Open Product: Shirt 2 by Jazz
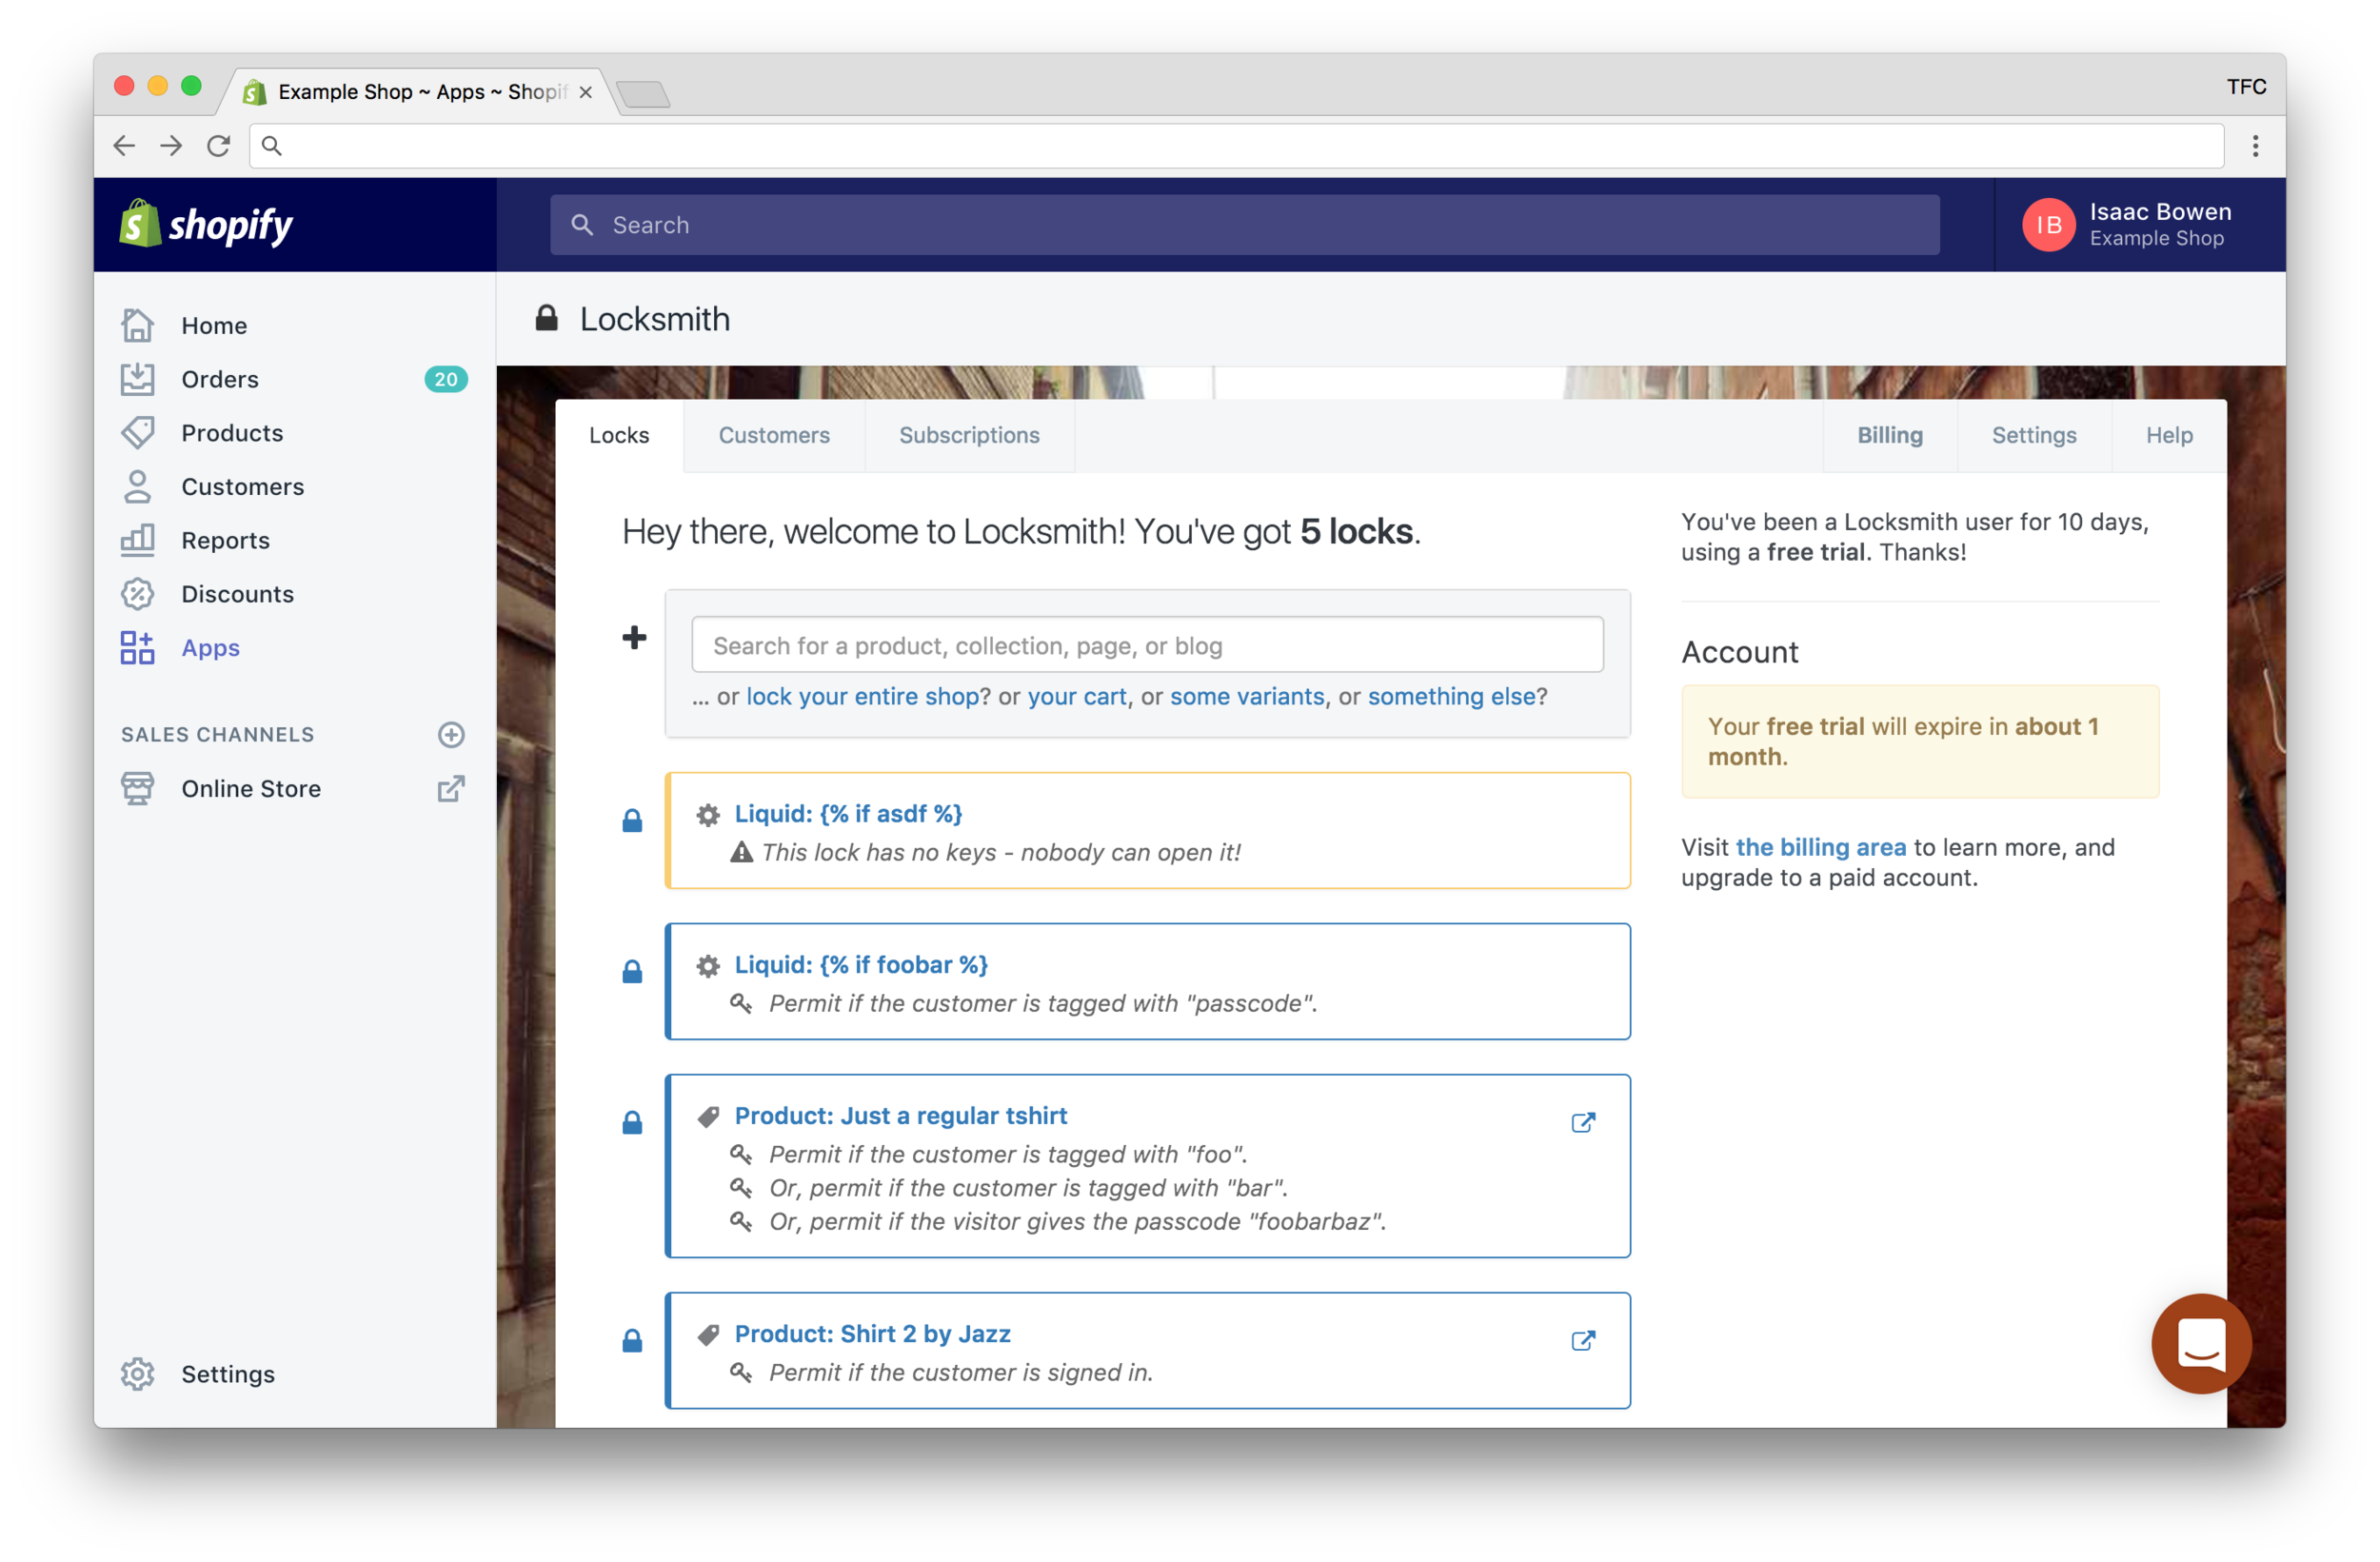The image size is (2380, 1562). pos(872,1334)
